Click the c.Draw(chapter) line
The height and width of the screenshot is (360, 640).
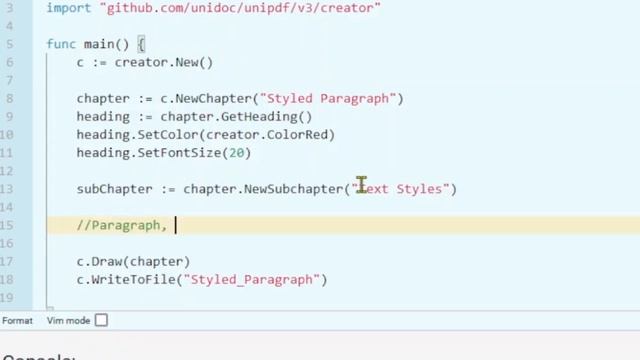133,262
